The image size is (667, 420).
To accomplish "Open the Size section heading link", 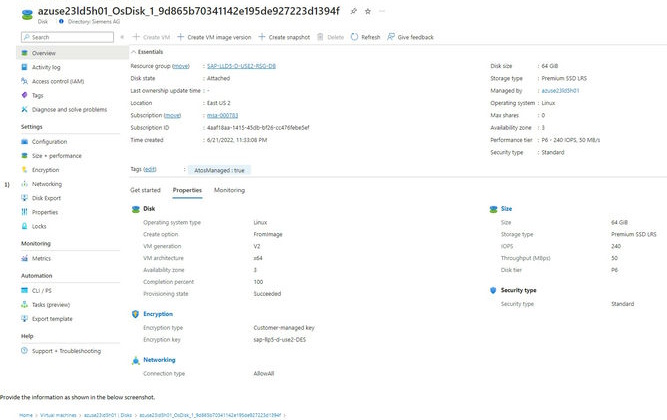I will [x=506, y=209].
